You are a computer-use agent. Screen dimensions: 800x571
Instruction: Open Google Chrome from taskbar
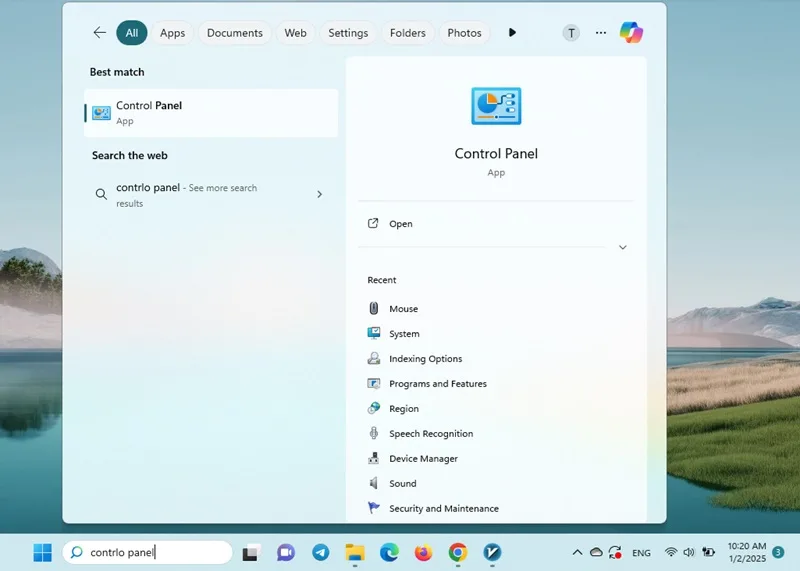pos(458,552)
